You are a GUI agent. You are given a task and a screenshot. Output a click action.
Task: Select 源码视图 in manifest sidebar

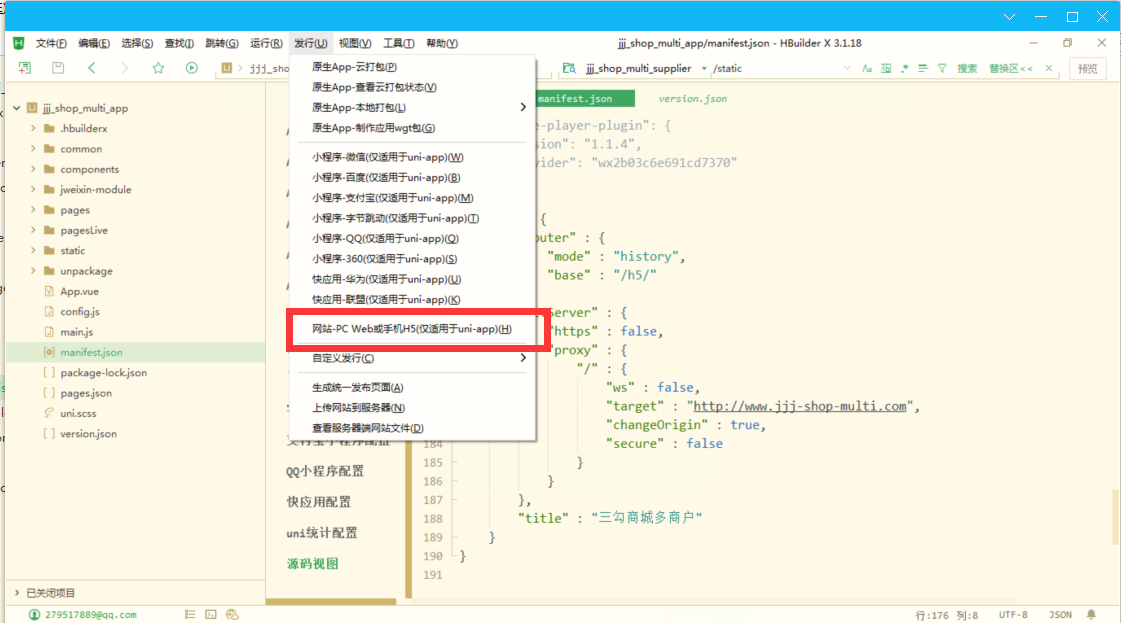tap(312, 564)
